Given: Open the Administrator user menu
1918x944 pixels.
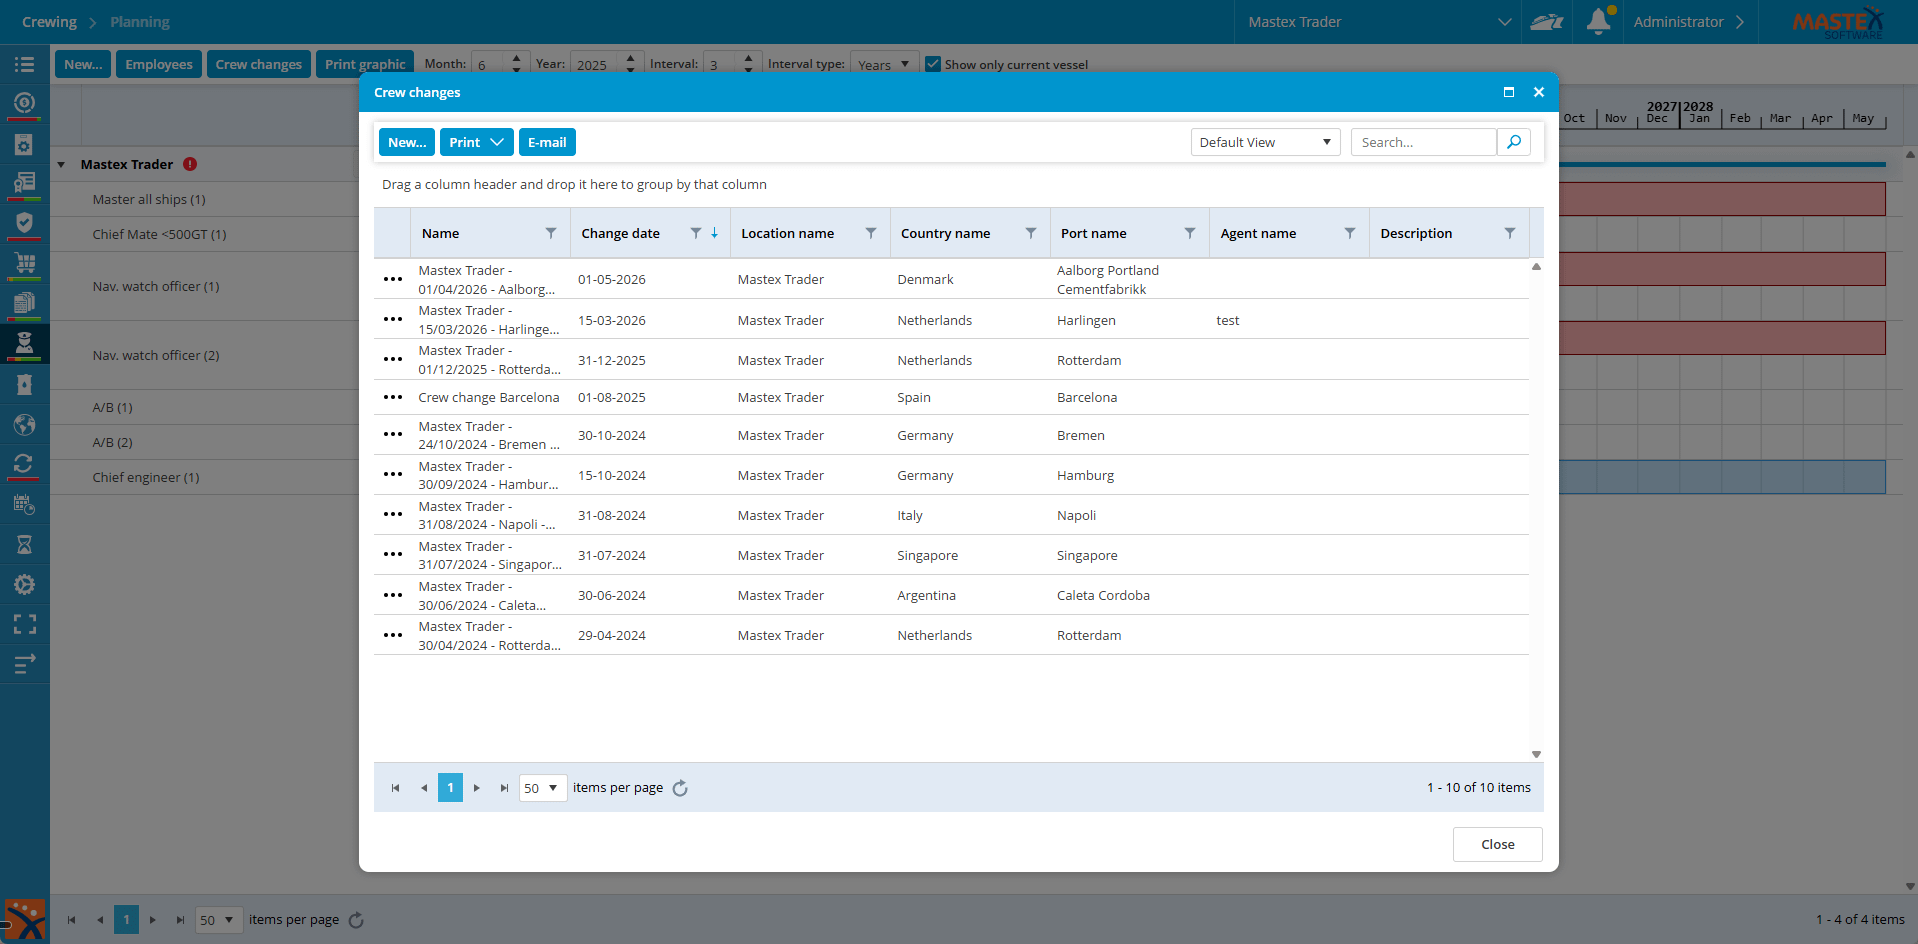Looking at the screenshot, I should pos(1688,22).
